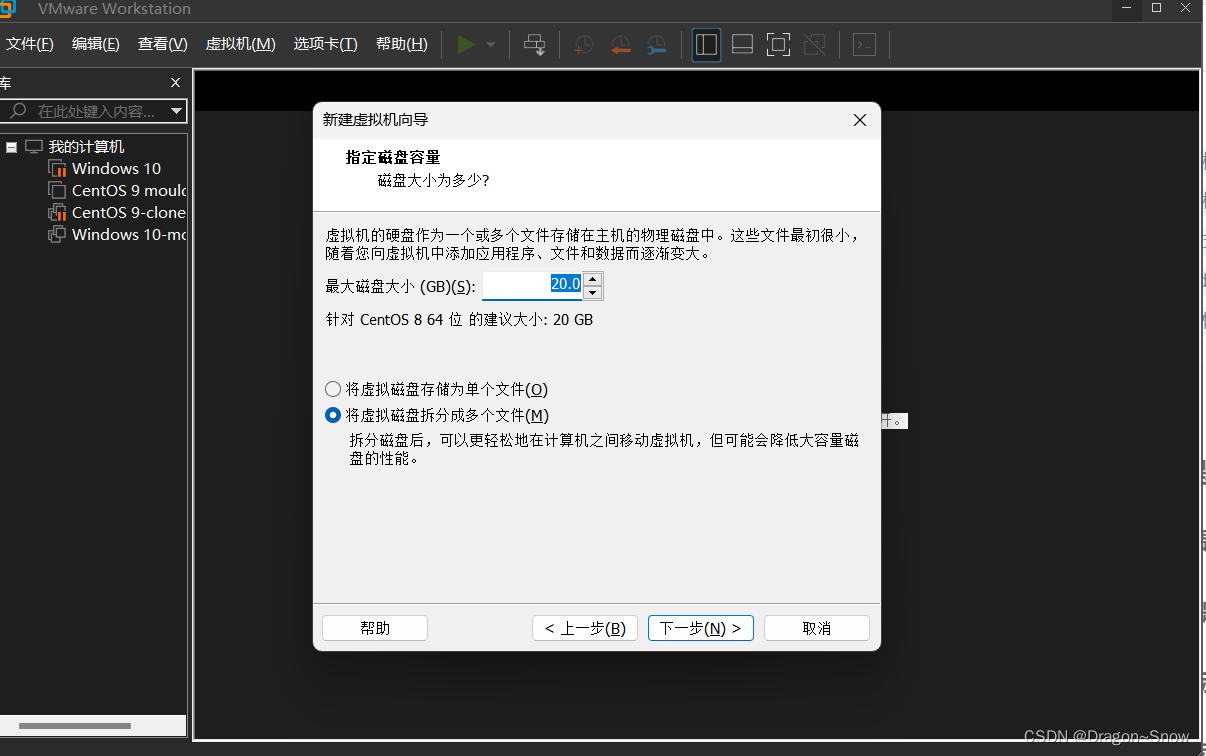
Task: Open the 编辑(E) menu
Action: pyautogui.click(x=96, y=44)
